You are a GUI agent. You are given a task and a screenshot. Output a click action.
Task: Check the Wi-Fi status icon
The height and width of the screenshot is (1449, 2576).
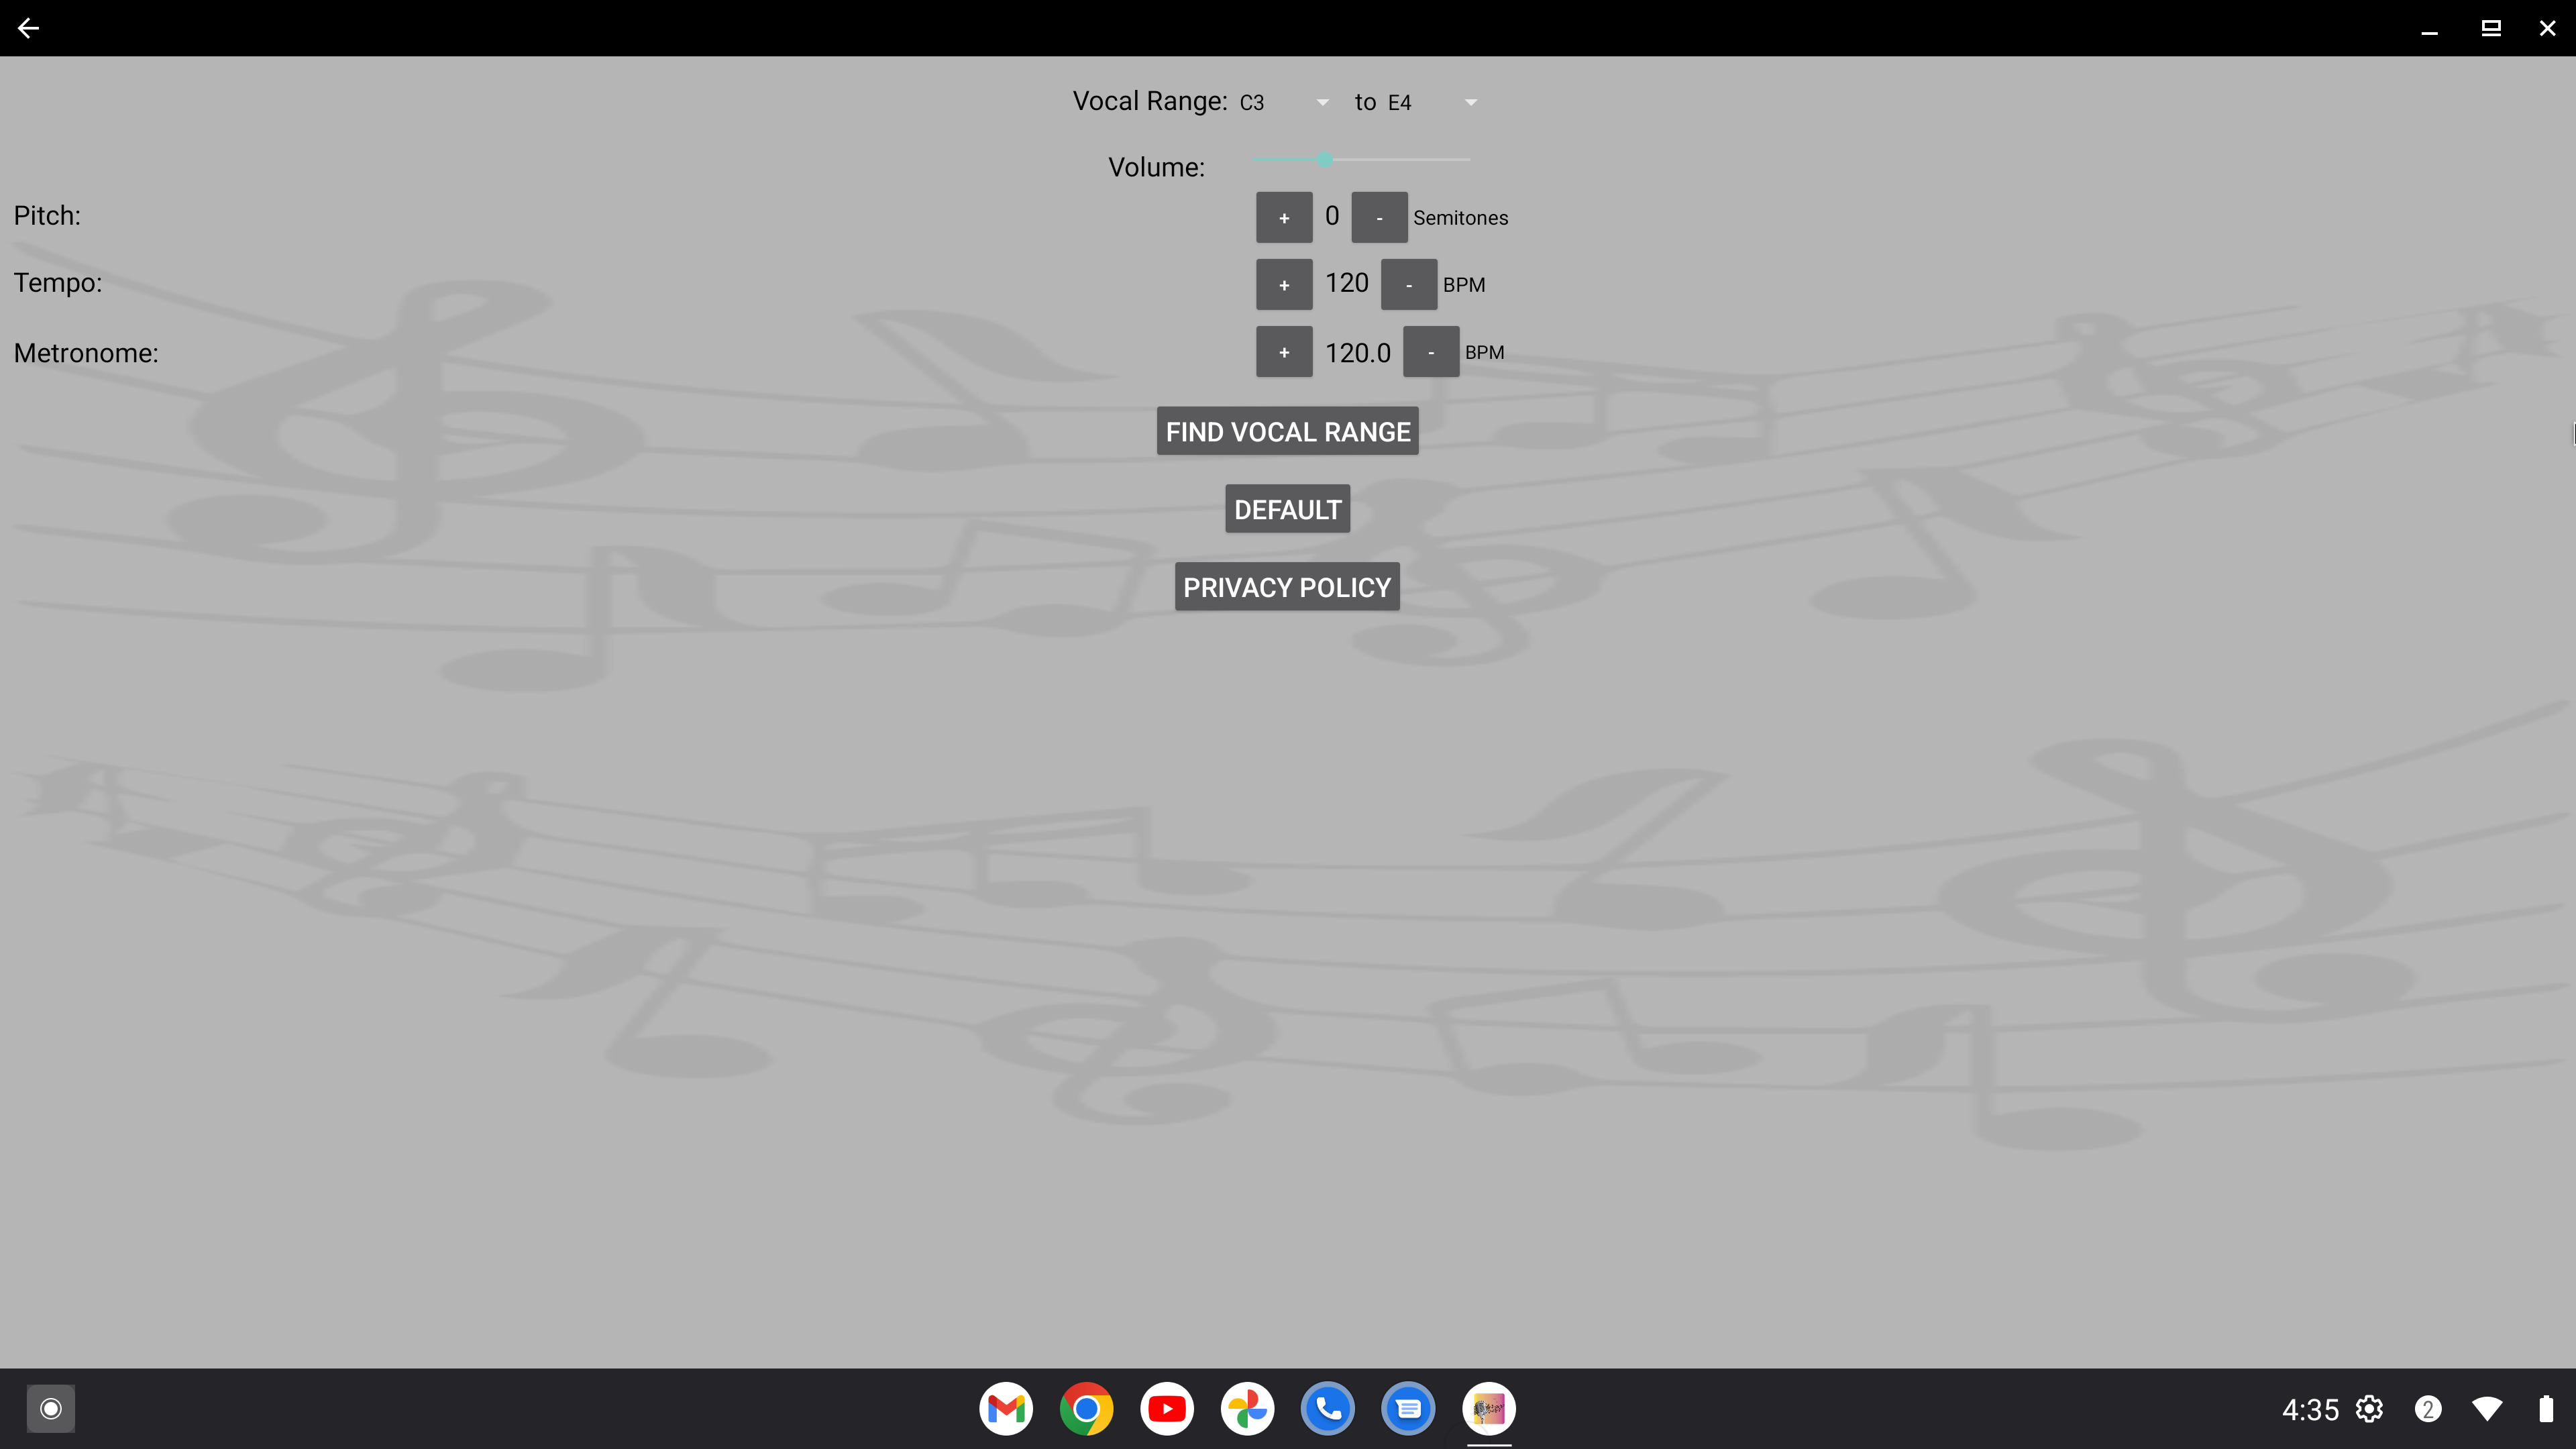(x=2487, y=1409)
